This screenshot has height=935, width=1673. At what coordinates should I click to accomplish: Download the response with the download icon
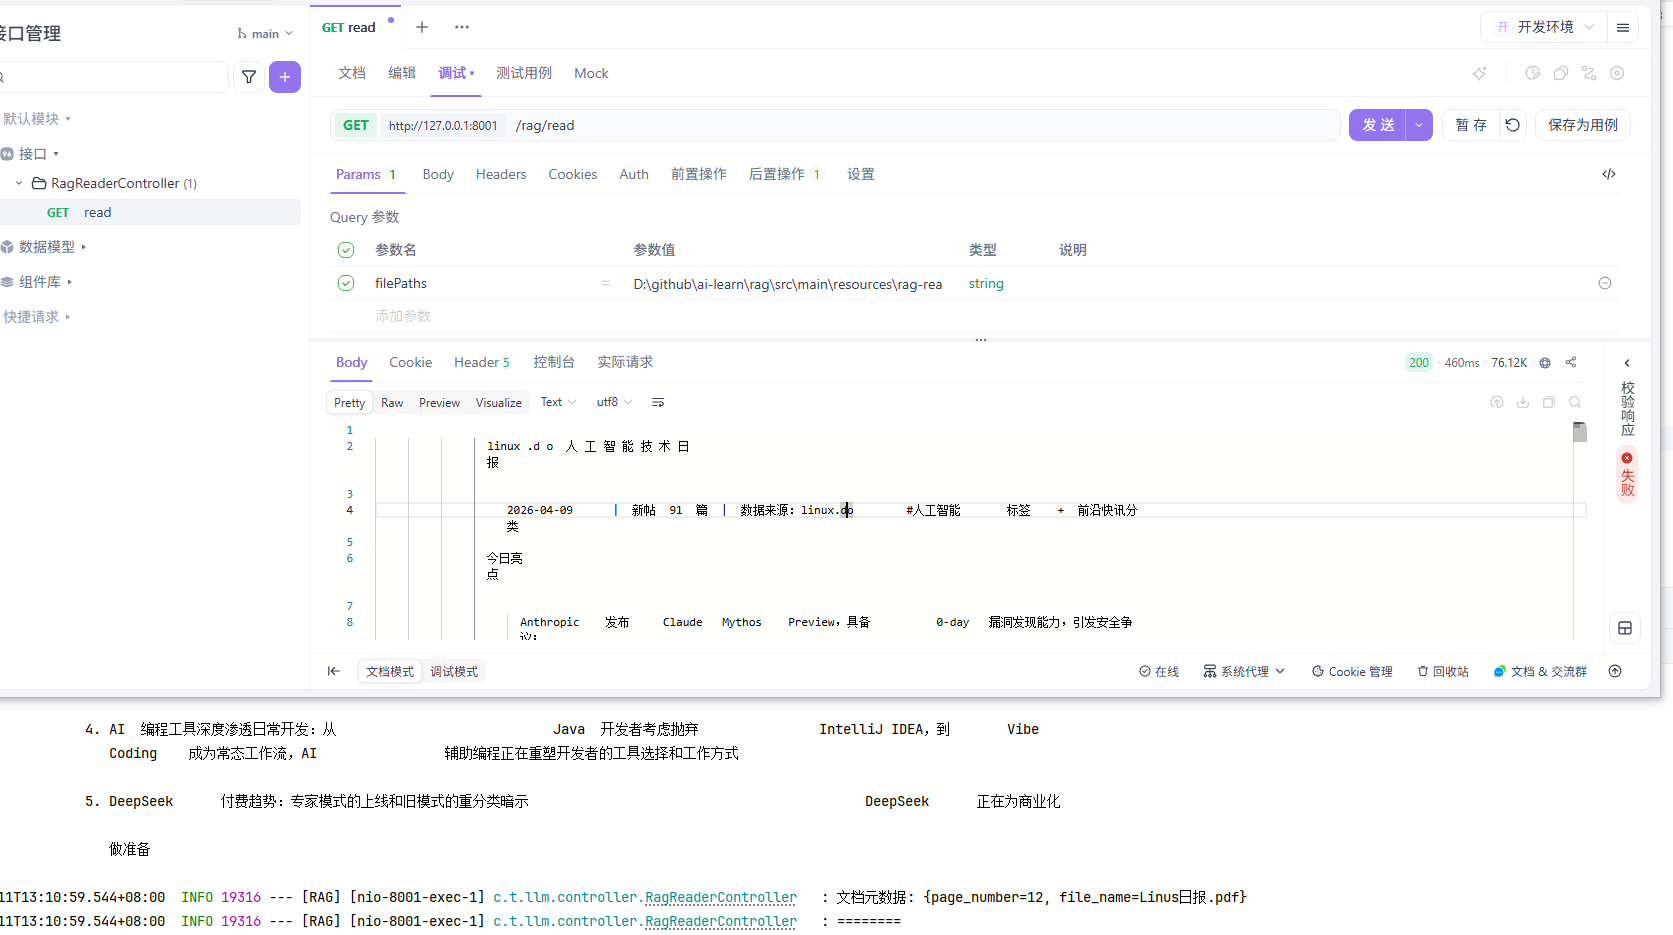click(1523, 402)
